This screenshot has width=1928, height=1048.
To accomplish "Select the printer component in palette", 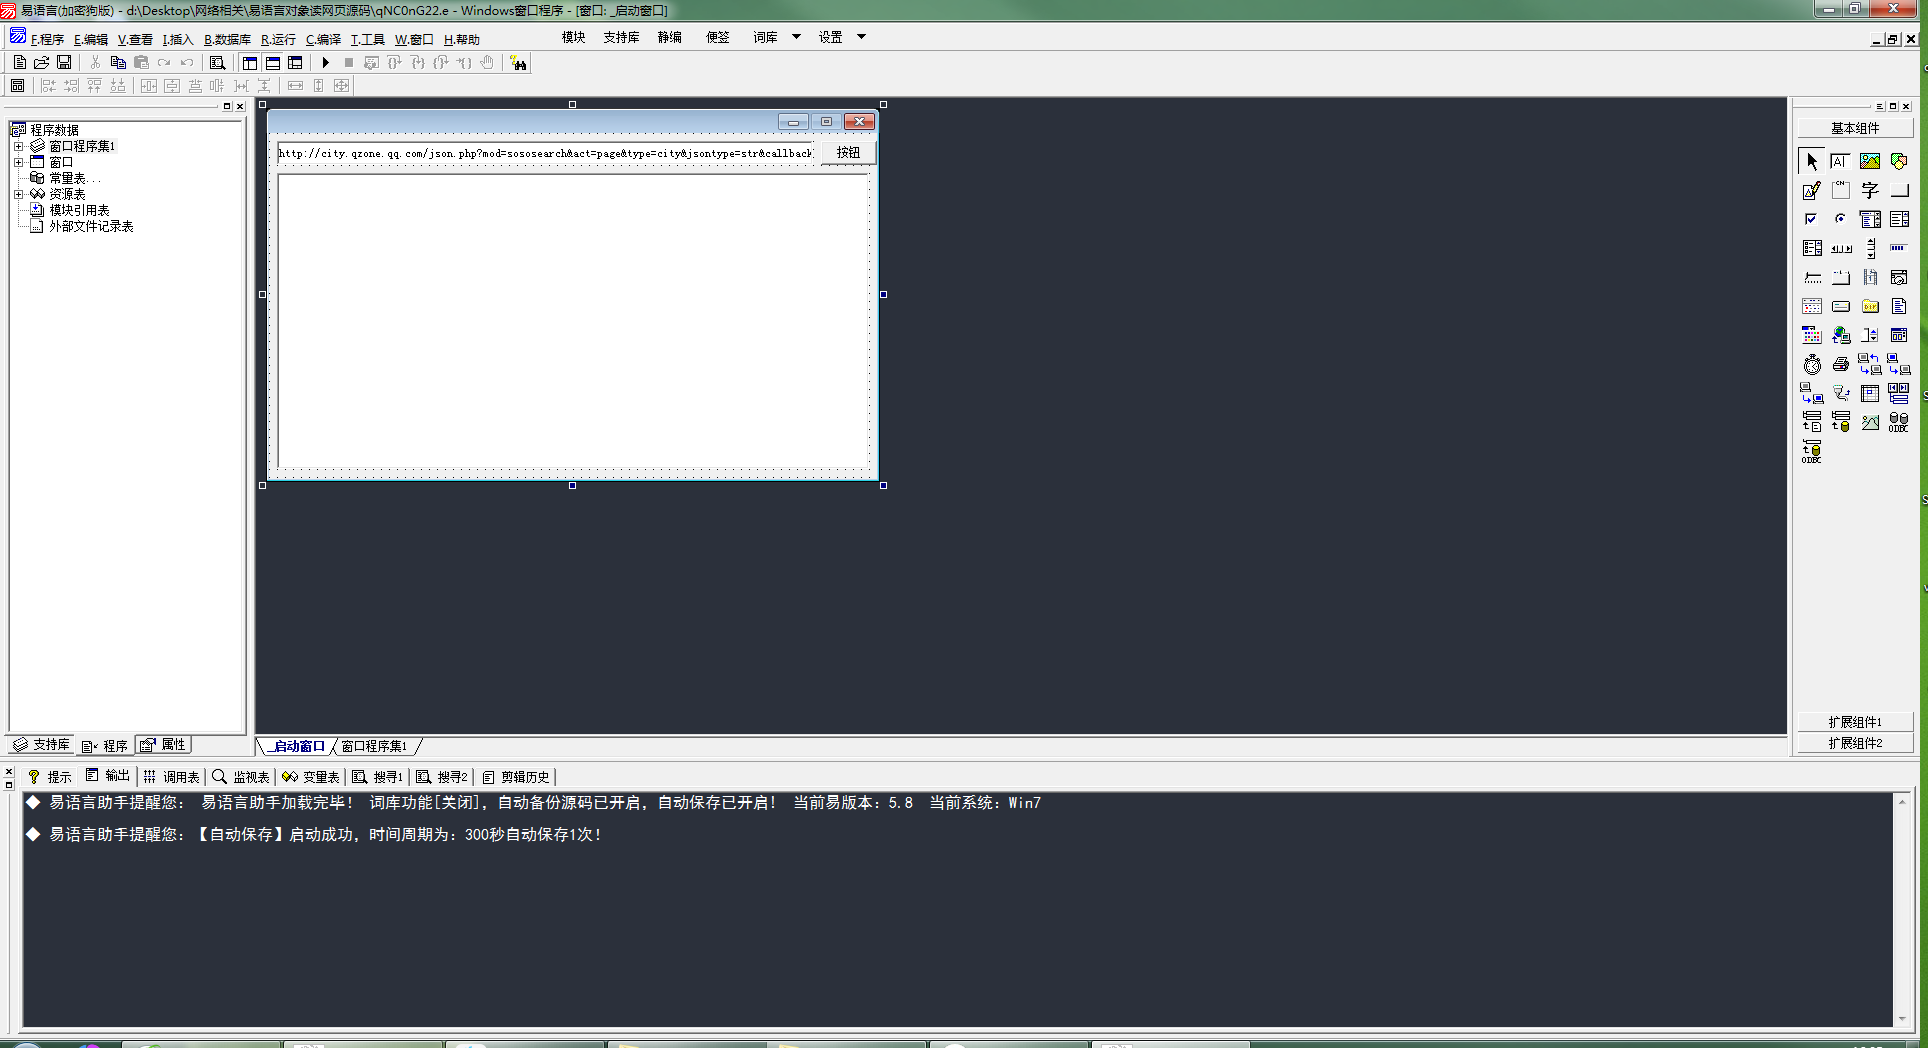I will pos(1840,365).
